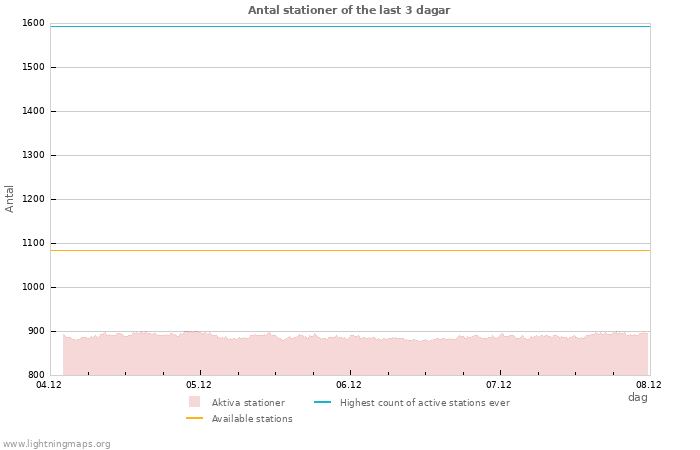Click the chart title Antal stationer
700x450 pixels.
(x=349, y=10)
